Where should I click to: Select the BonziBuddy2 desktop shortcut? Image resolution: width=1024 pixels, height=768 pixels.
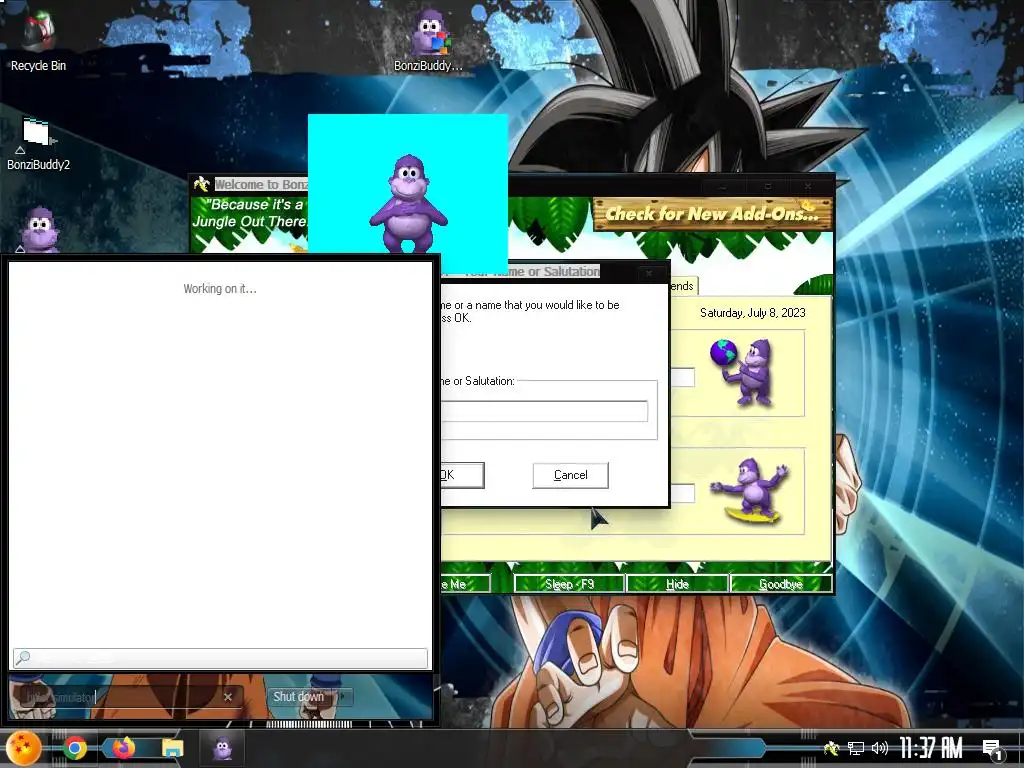pyautogui.click(x=38, y=144)
